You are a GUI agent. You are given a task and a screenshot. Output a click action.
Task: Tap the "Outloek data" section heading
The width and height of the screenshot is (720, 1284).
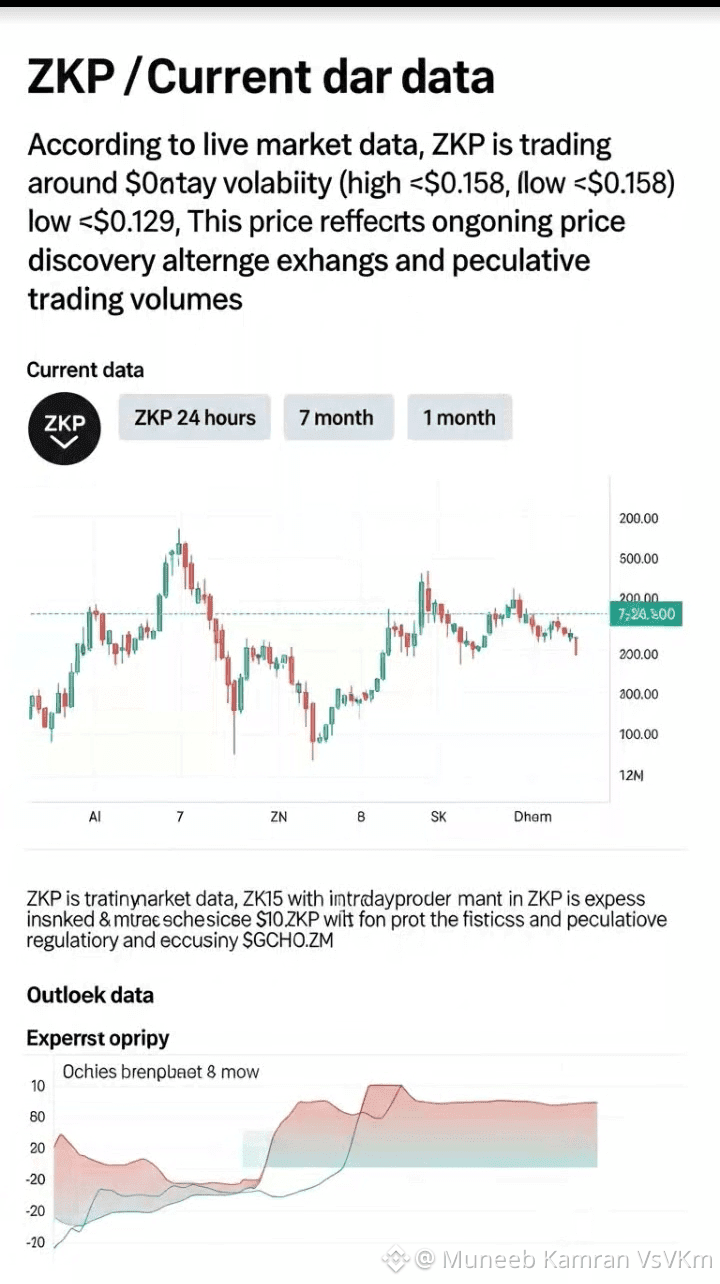[x=90, y=995]
